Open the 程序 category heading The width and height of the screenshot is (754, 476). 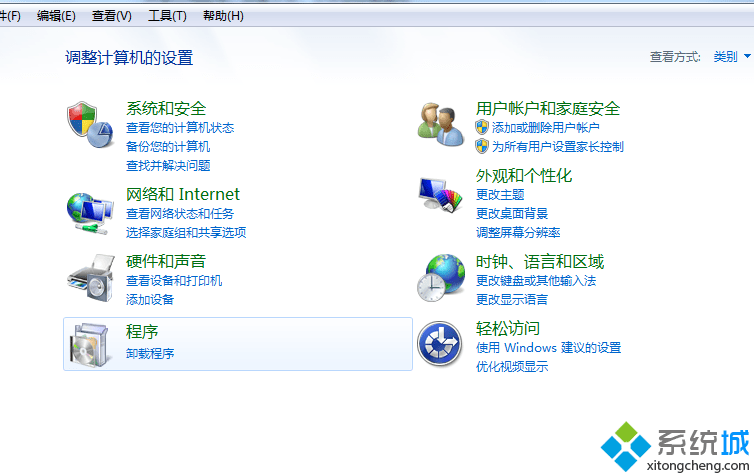(142, 332)
